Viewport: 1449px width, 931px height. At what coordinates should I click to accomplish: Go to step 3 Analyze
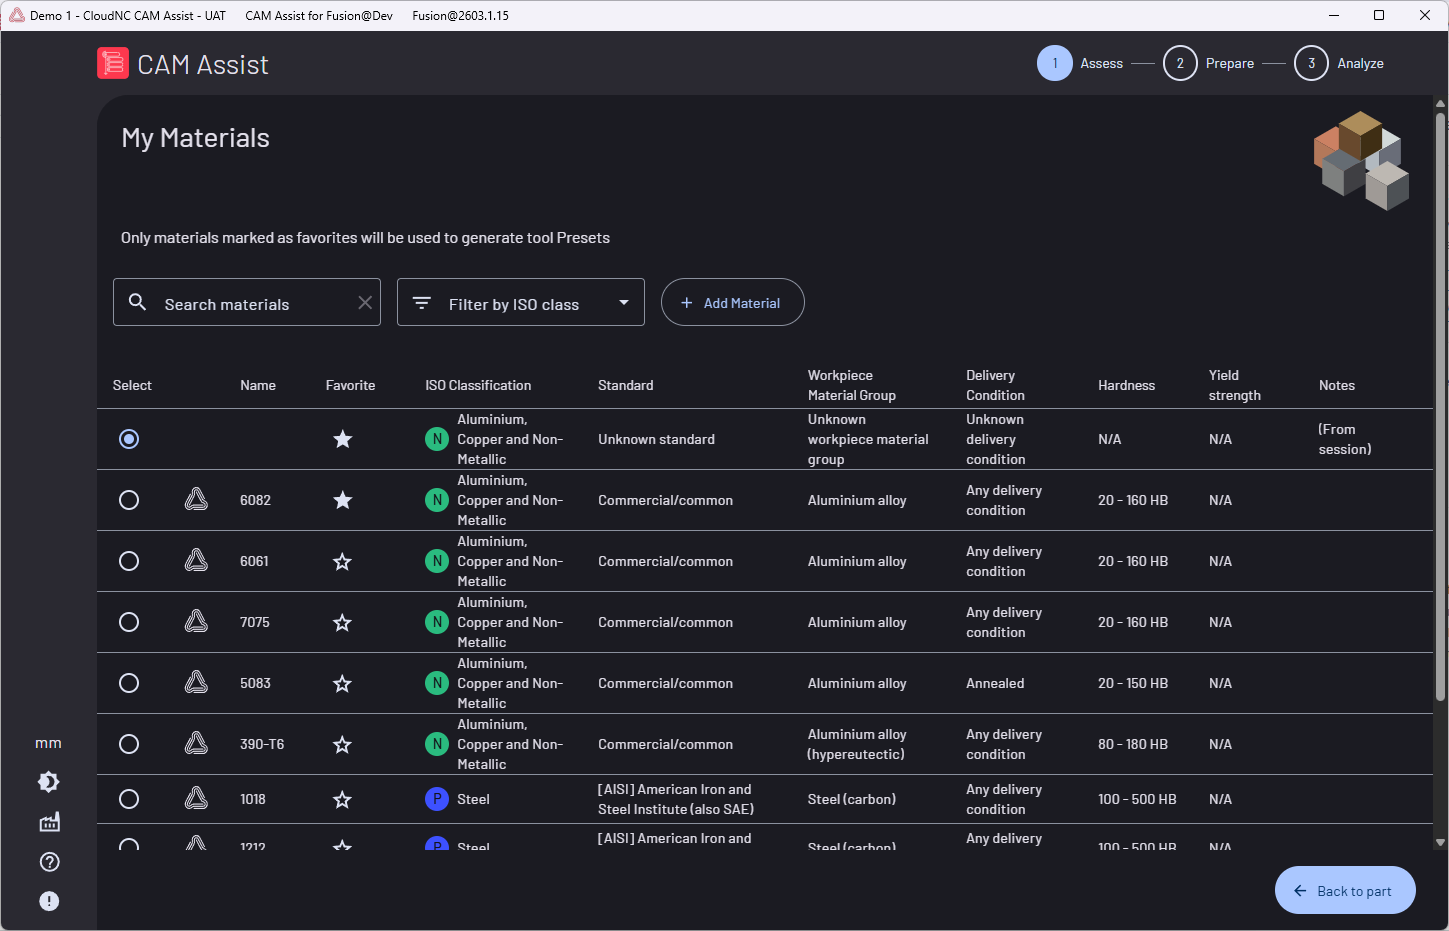(1339, 63)
